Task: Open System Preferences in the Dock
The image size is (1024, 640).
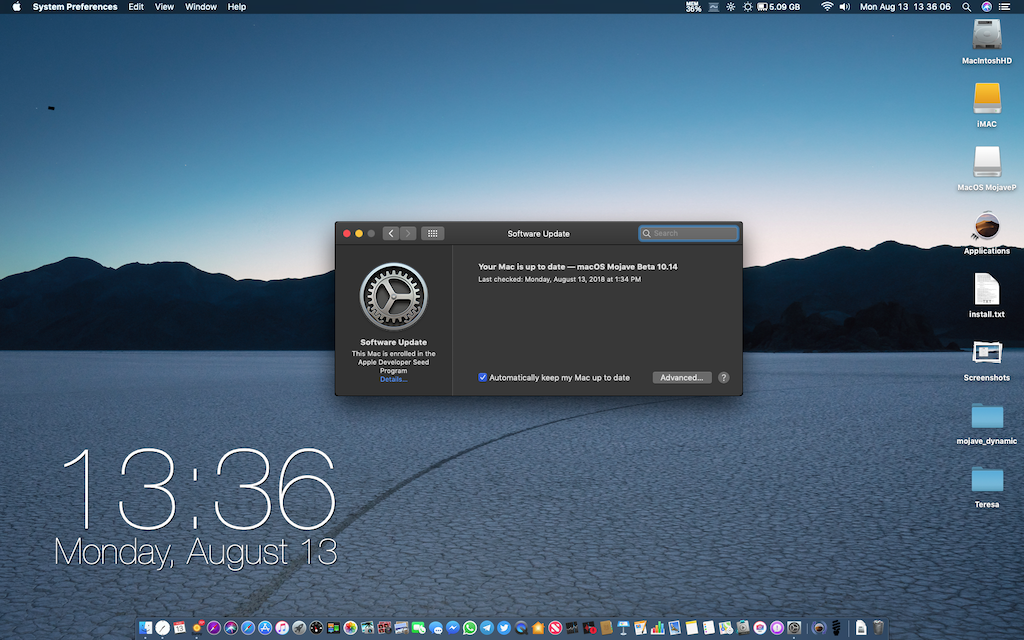Action: click(x=794, y=628)
